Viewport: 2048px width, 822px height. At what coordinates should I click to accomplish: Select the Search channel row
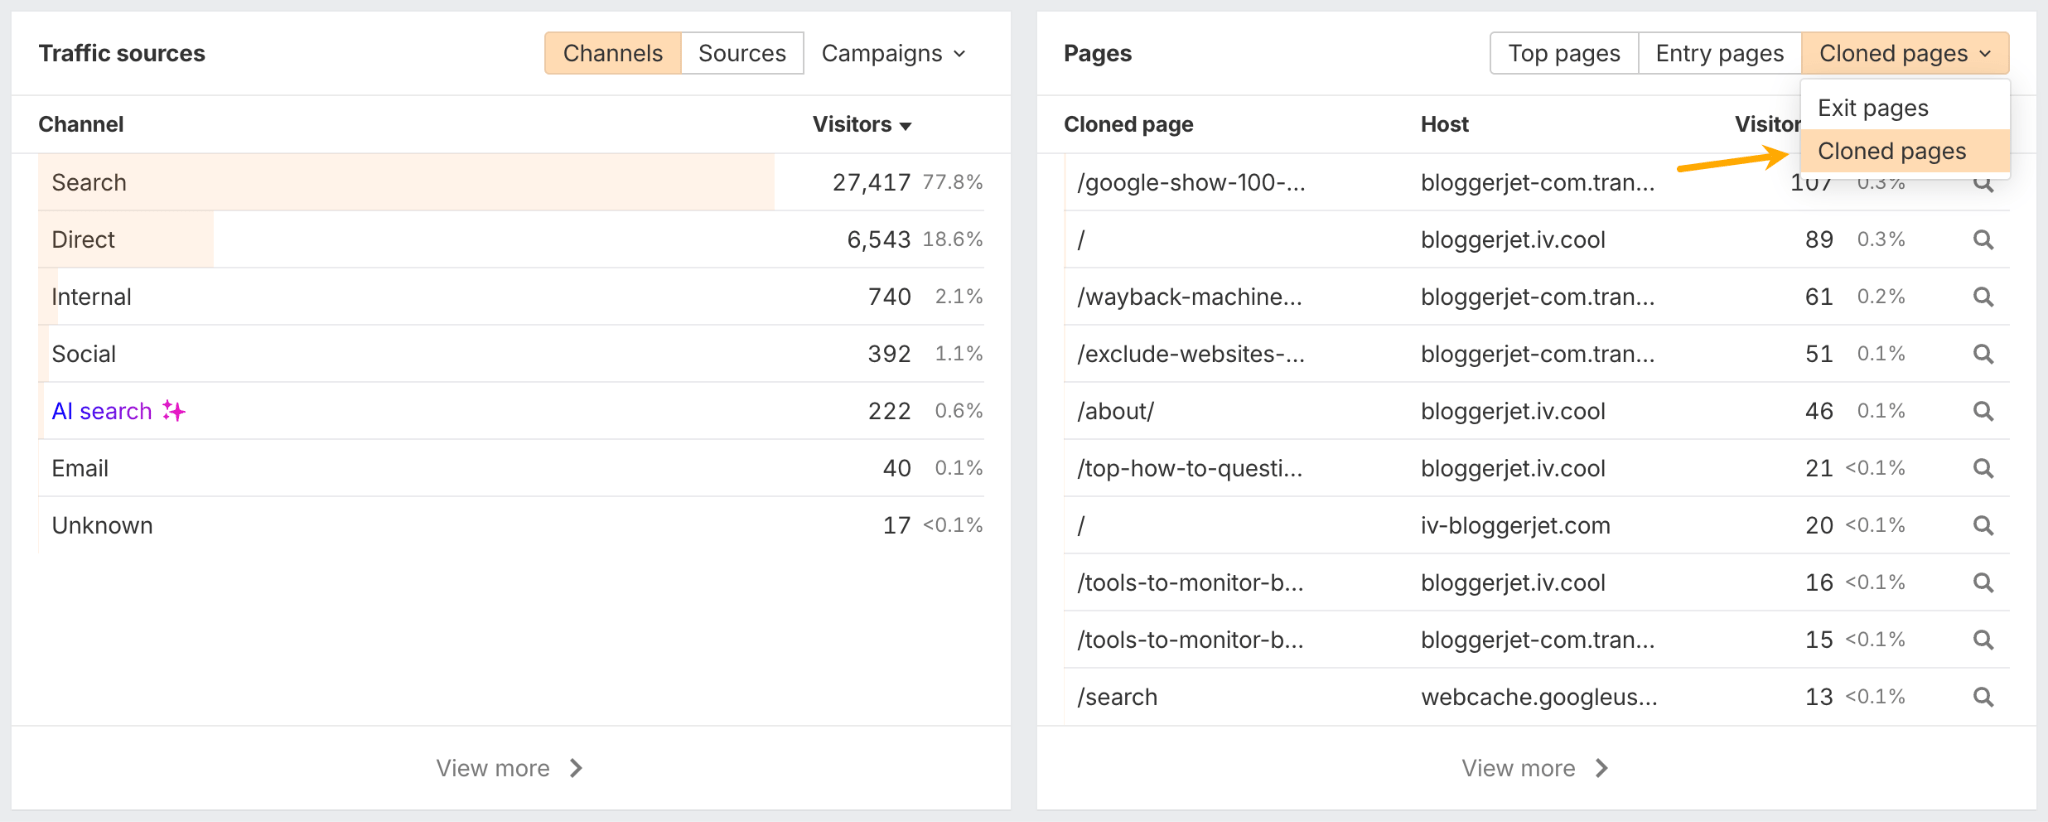click(x=89, y=183)
